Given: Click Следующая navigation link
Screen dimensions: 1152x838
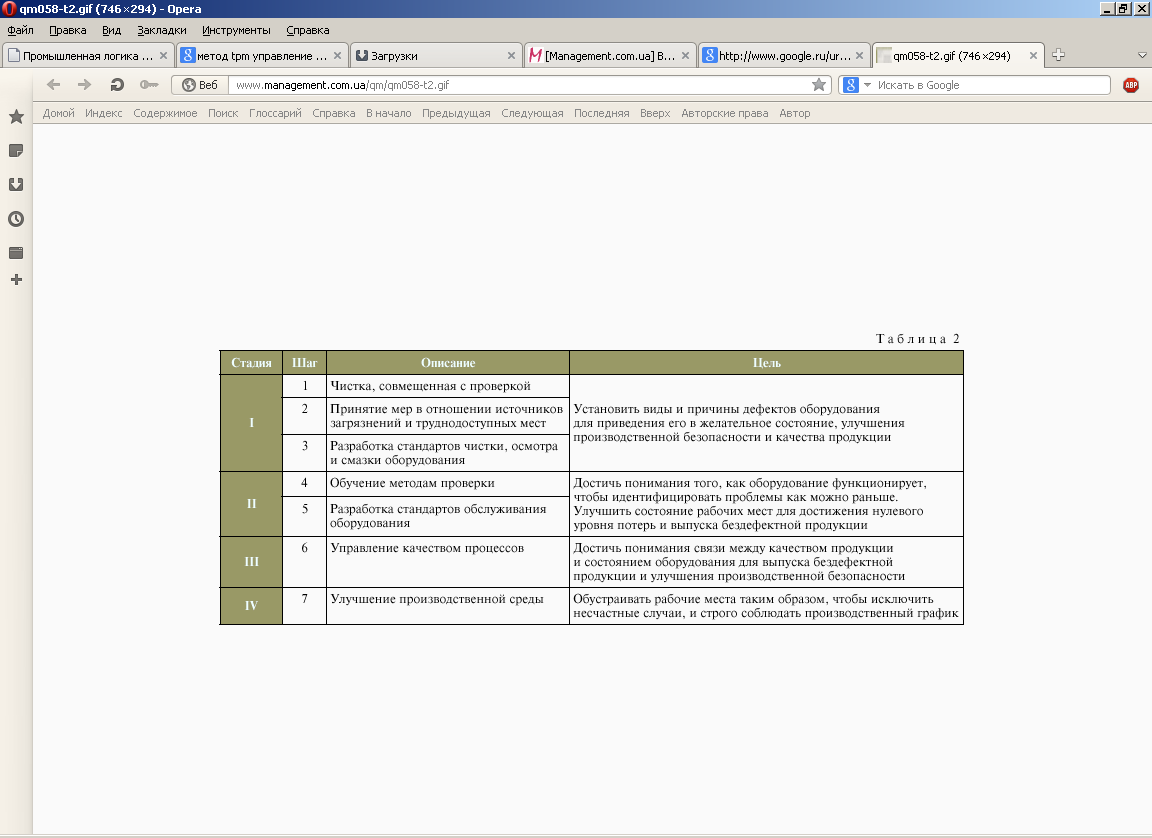Looking at the screenshot, I should tap(533, 113).
